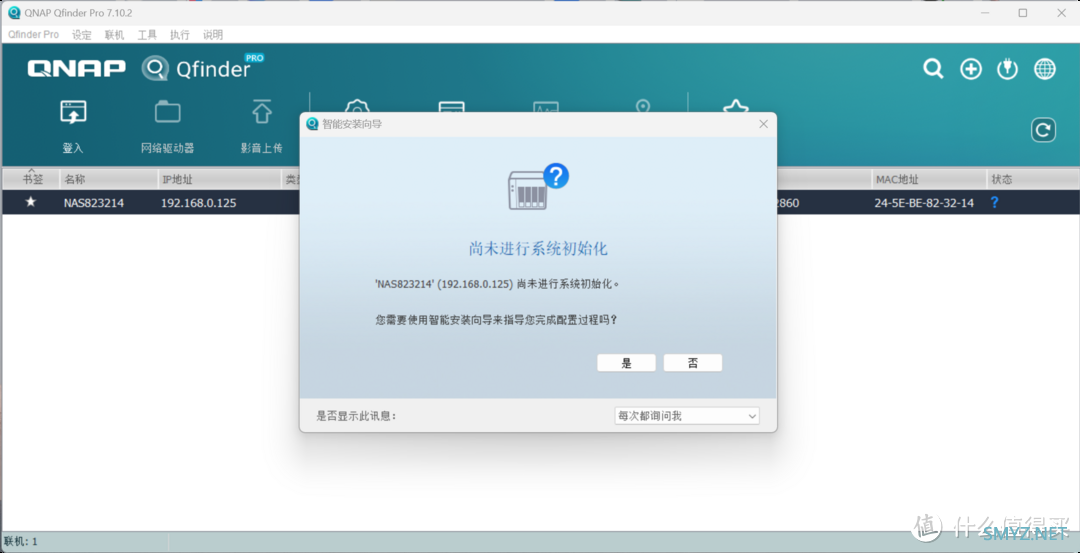Click the Qfinder Pro logo
The width and height of the screenshot is (1080, 553).
[203, 67]
